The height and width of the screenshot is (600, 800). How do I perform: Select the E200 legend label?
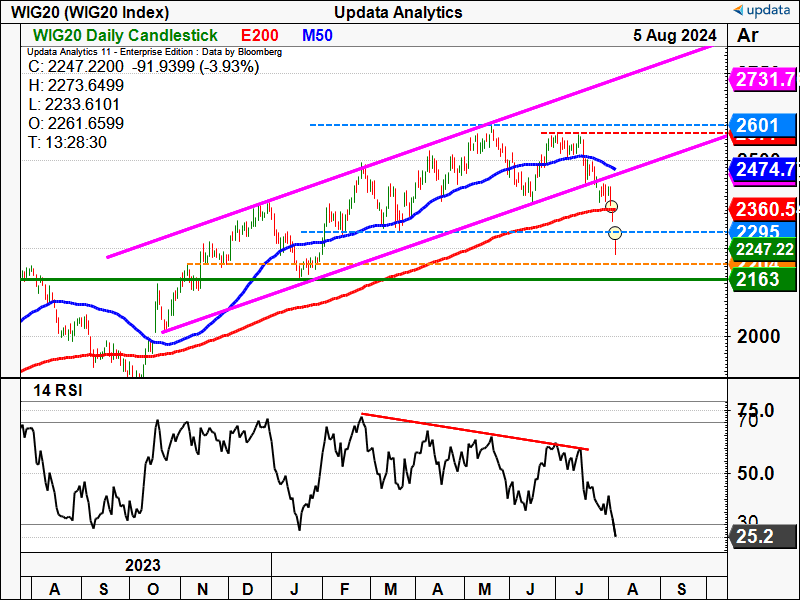[260, 35]
